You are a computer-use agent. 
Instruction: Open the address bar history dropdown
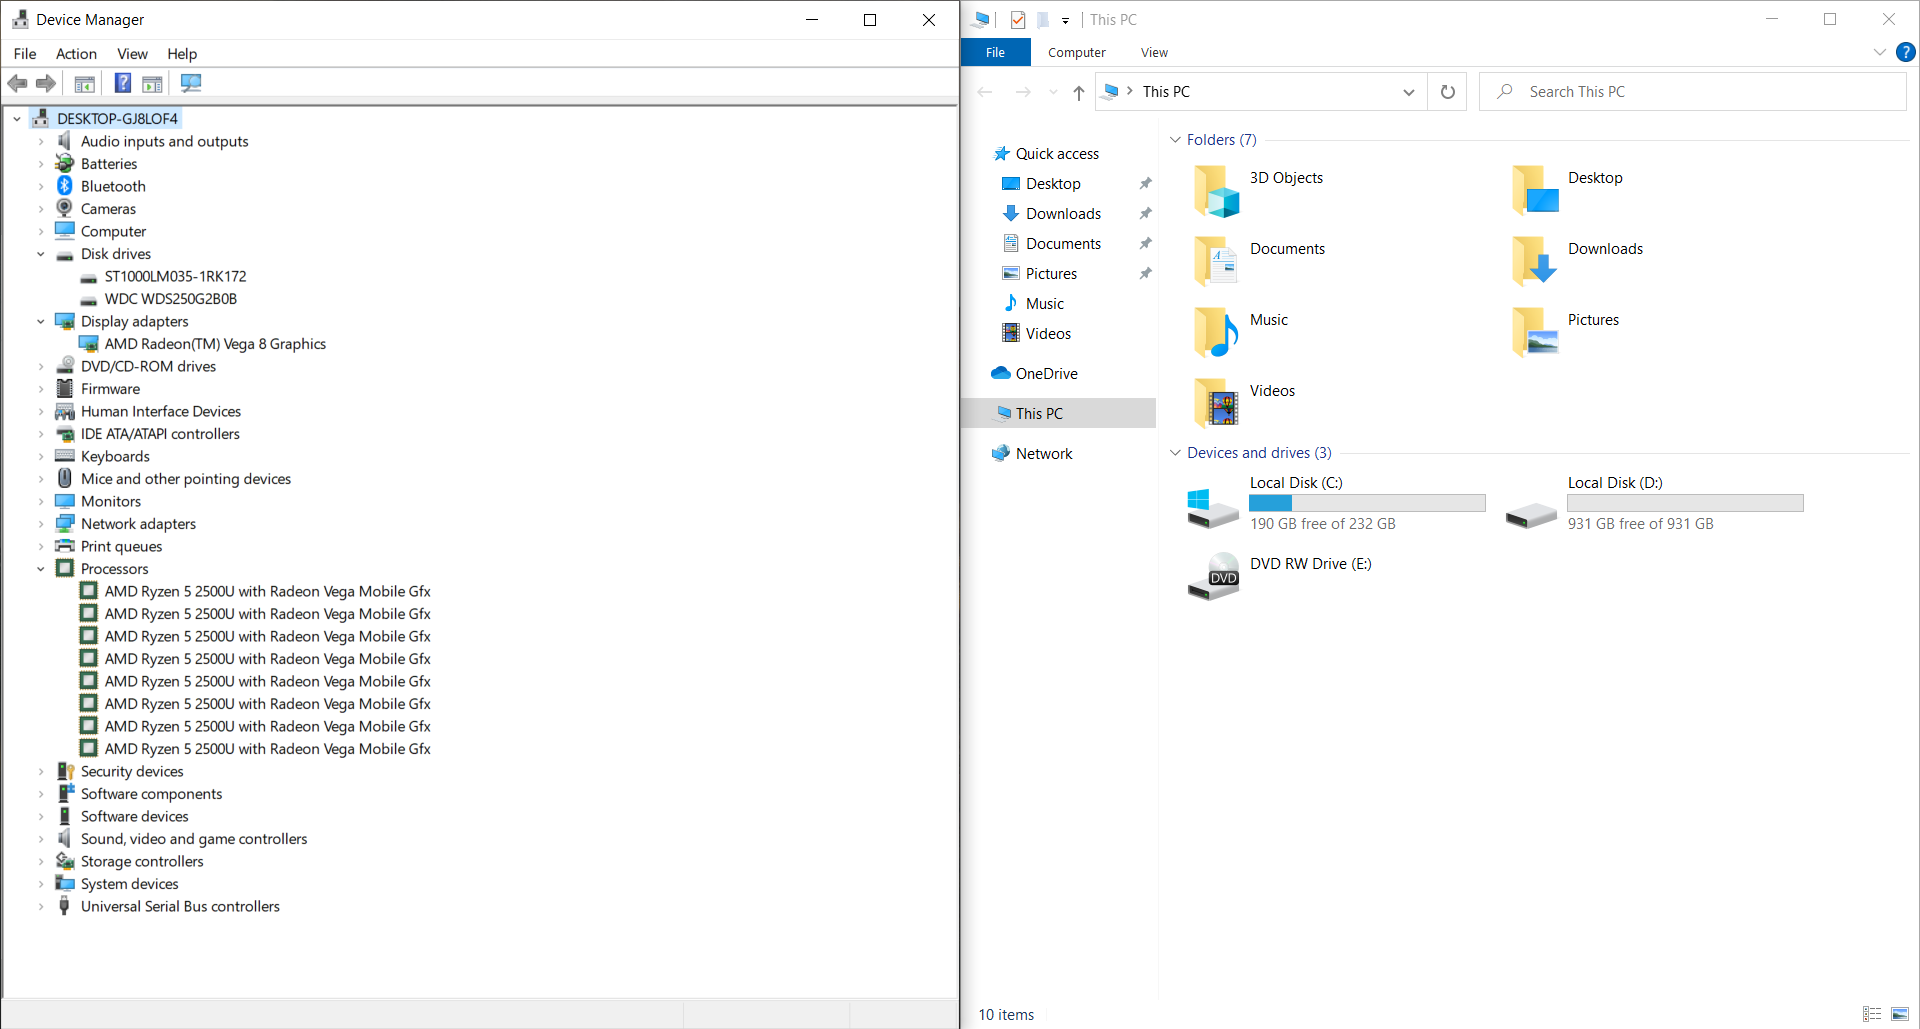coord(1408,92)
